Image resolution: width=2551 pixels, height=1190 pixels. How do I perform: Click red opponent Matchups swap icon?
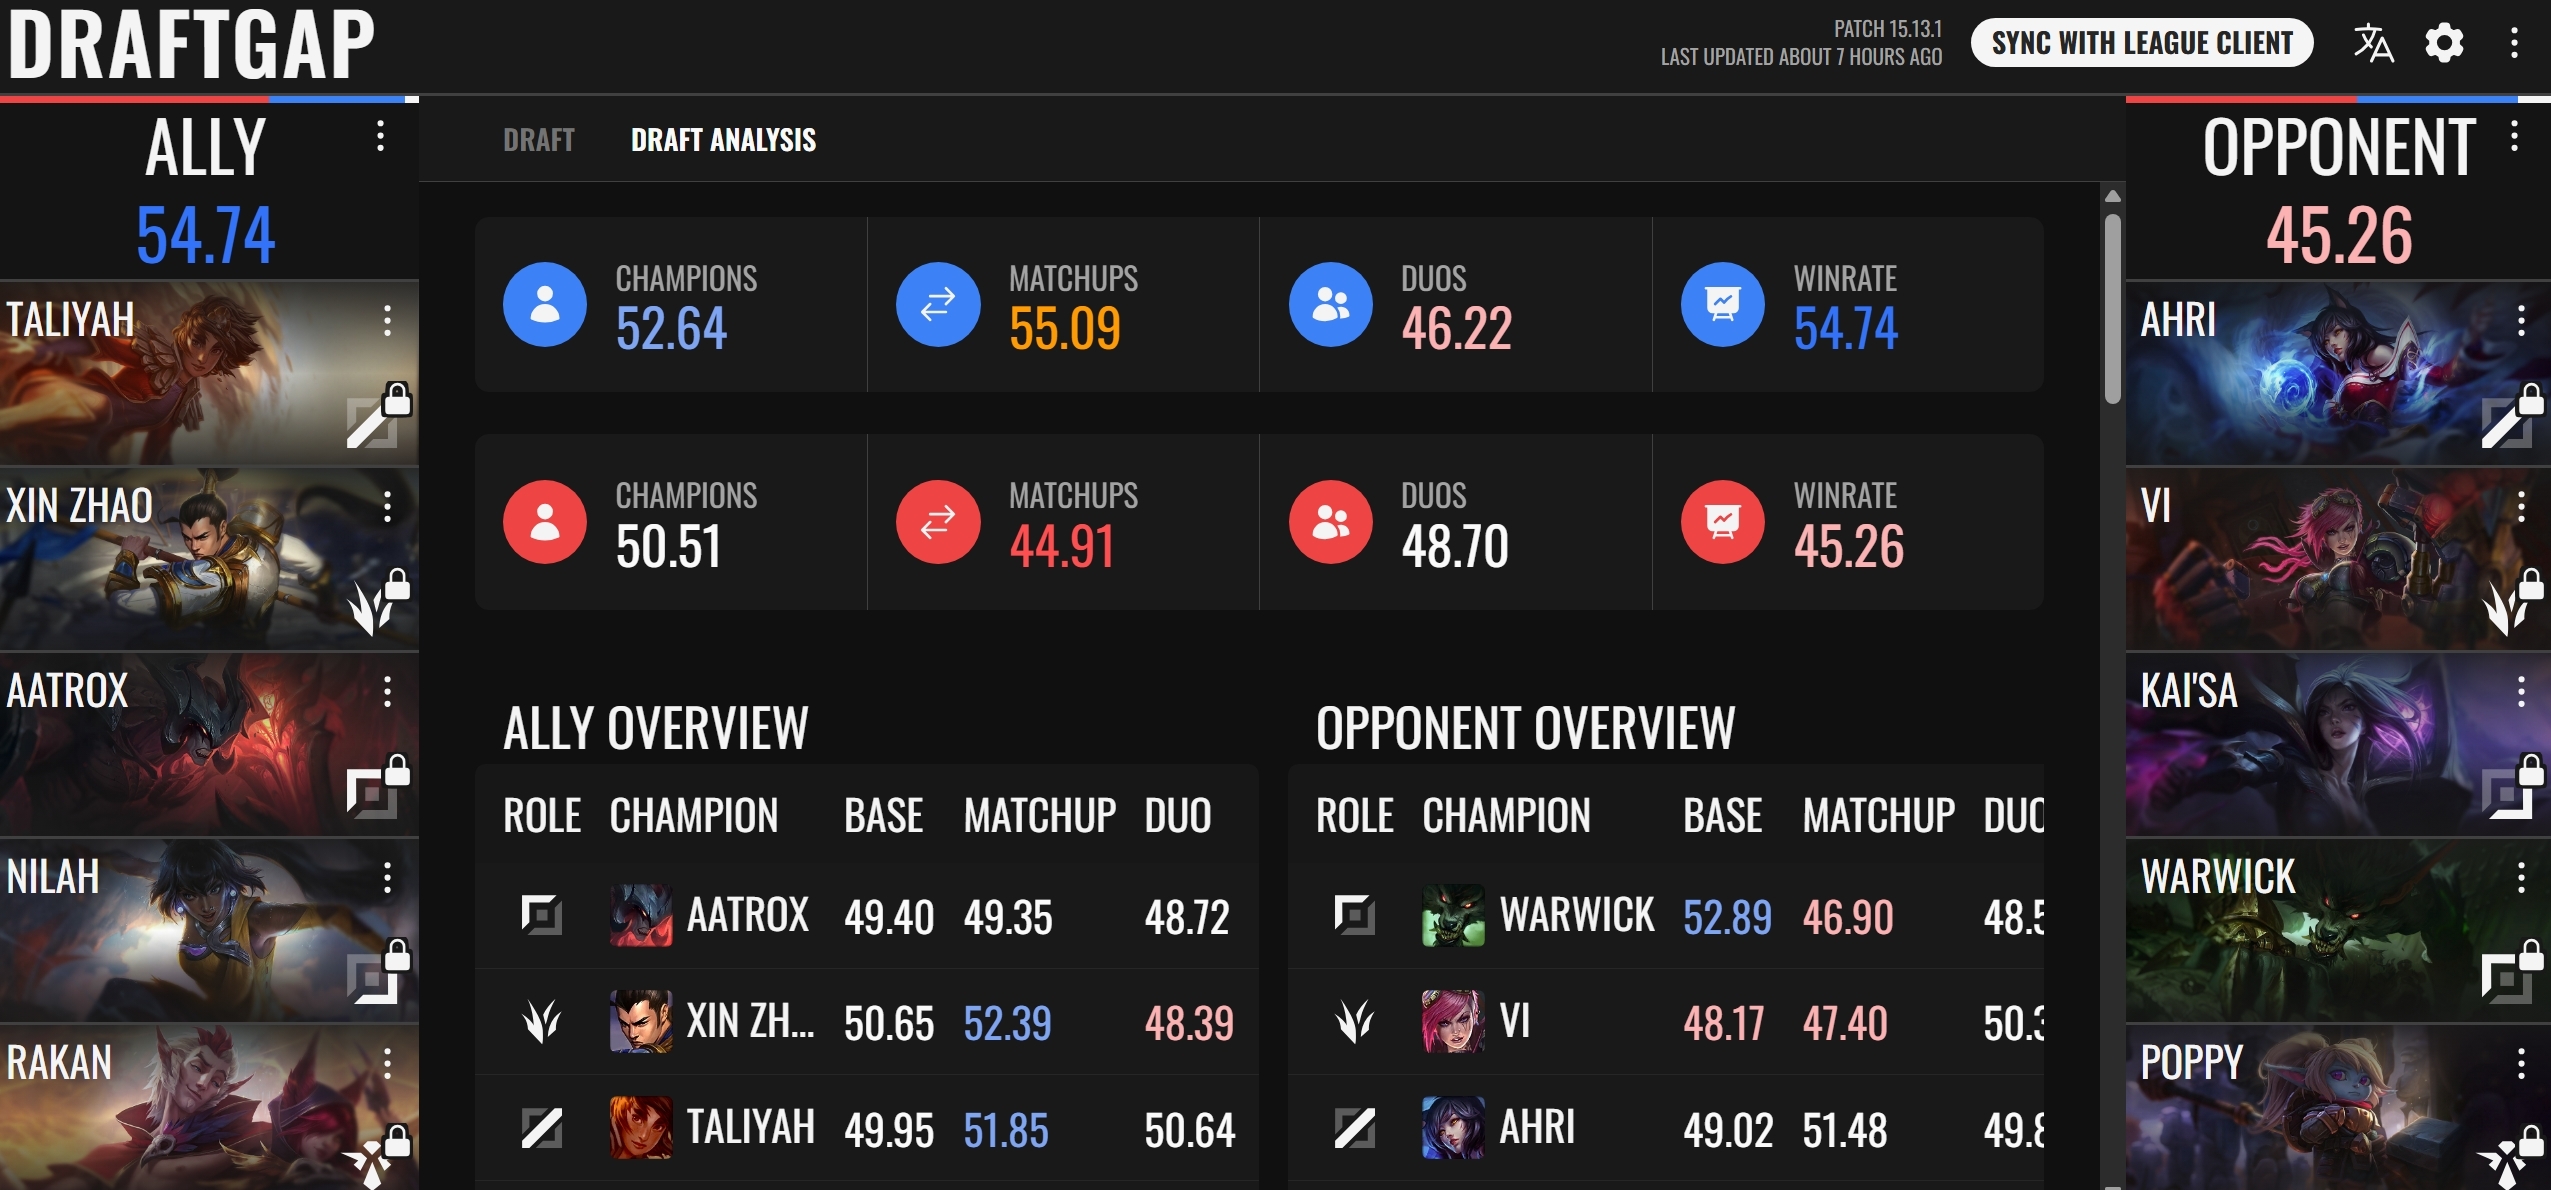[x=937, y=522]
